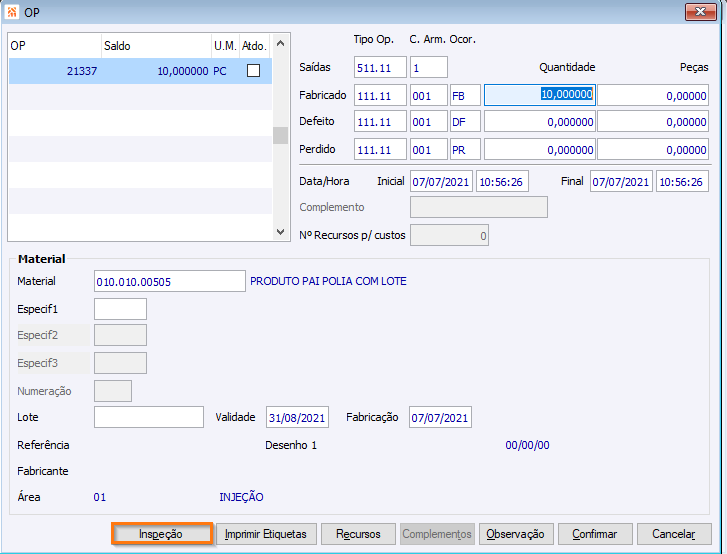This screenshot has height=554, width=727.
Task: Open the Observação button
Action: [516, 534]
